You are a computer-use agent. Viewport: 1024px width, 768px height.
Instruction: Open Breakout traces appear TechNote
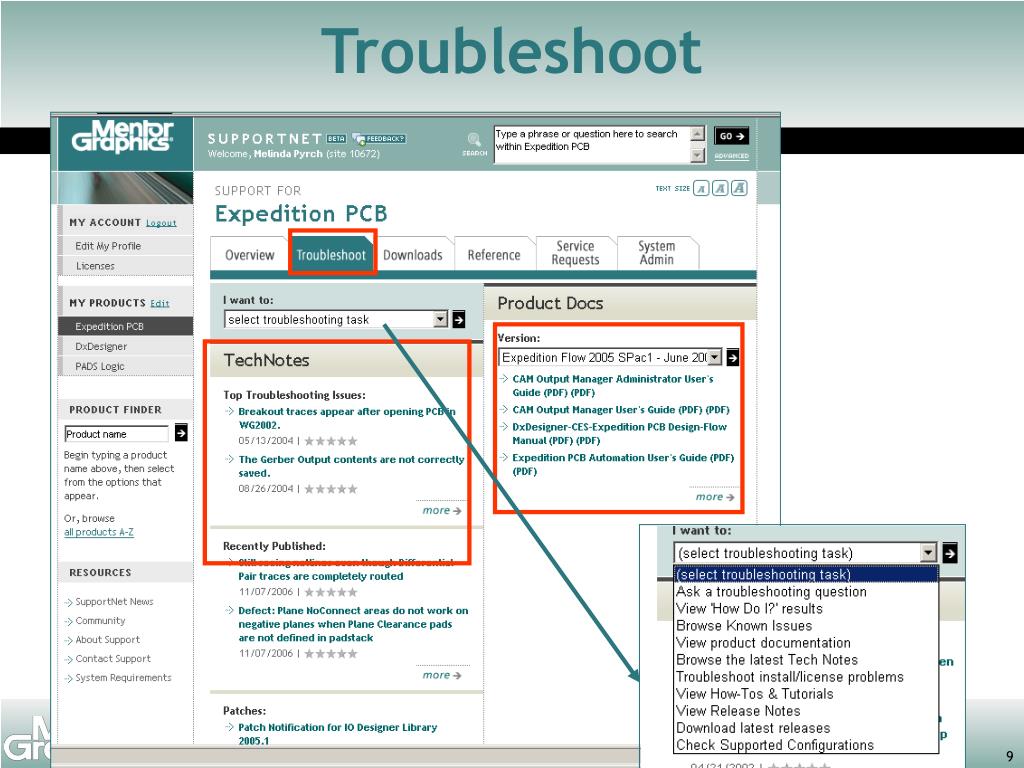tap(347, 419)
